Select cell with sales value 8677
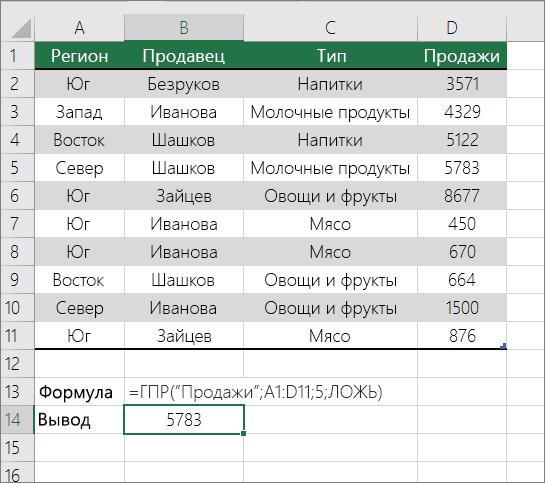545x483 pixels. coord(462,196)
